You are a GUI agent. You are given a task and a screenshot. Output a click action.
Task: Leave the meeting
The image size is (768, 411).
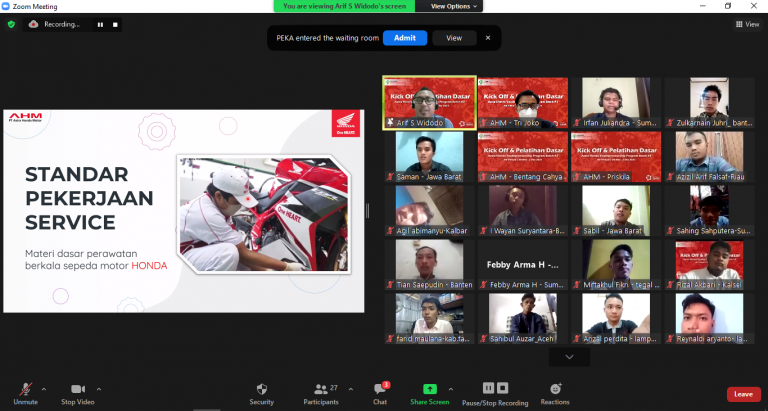click(743, 394)
